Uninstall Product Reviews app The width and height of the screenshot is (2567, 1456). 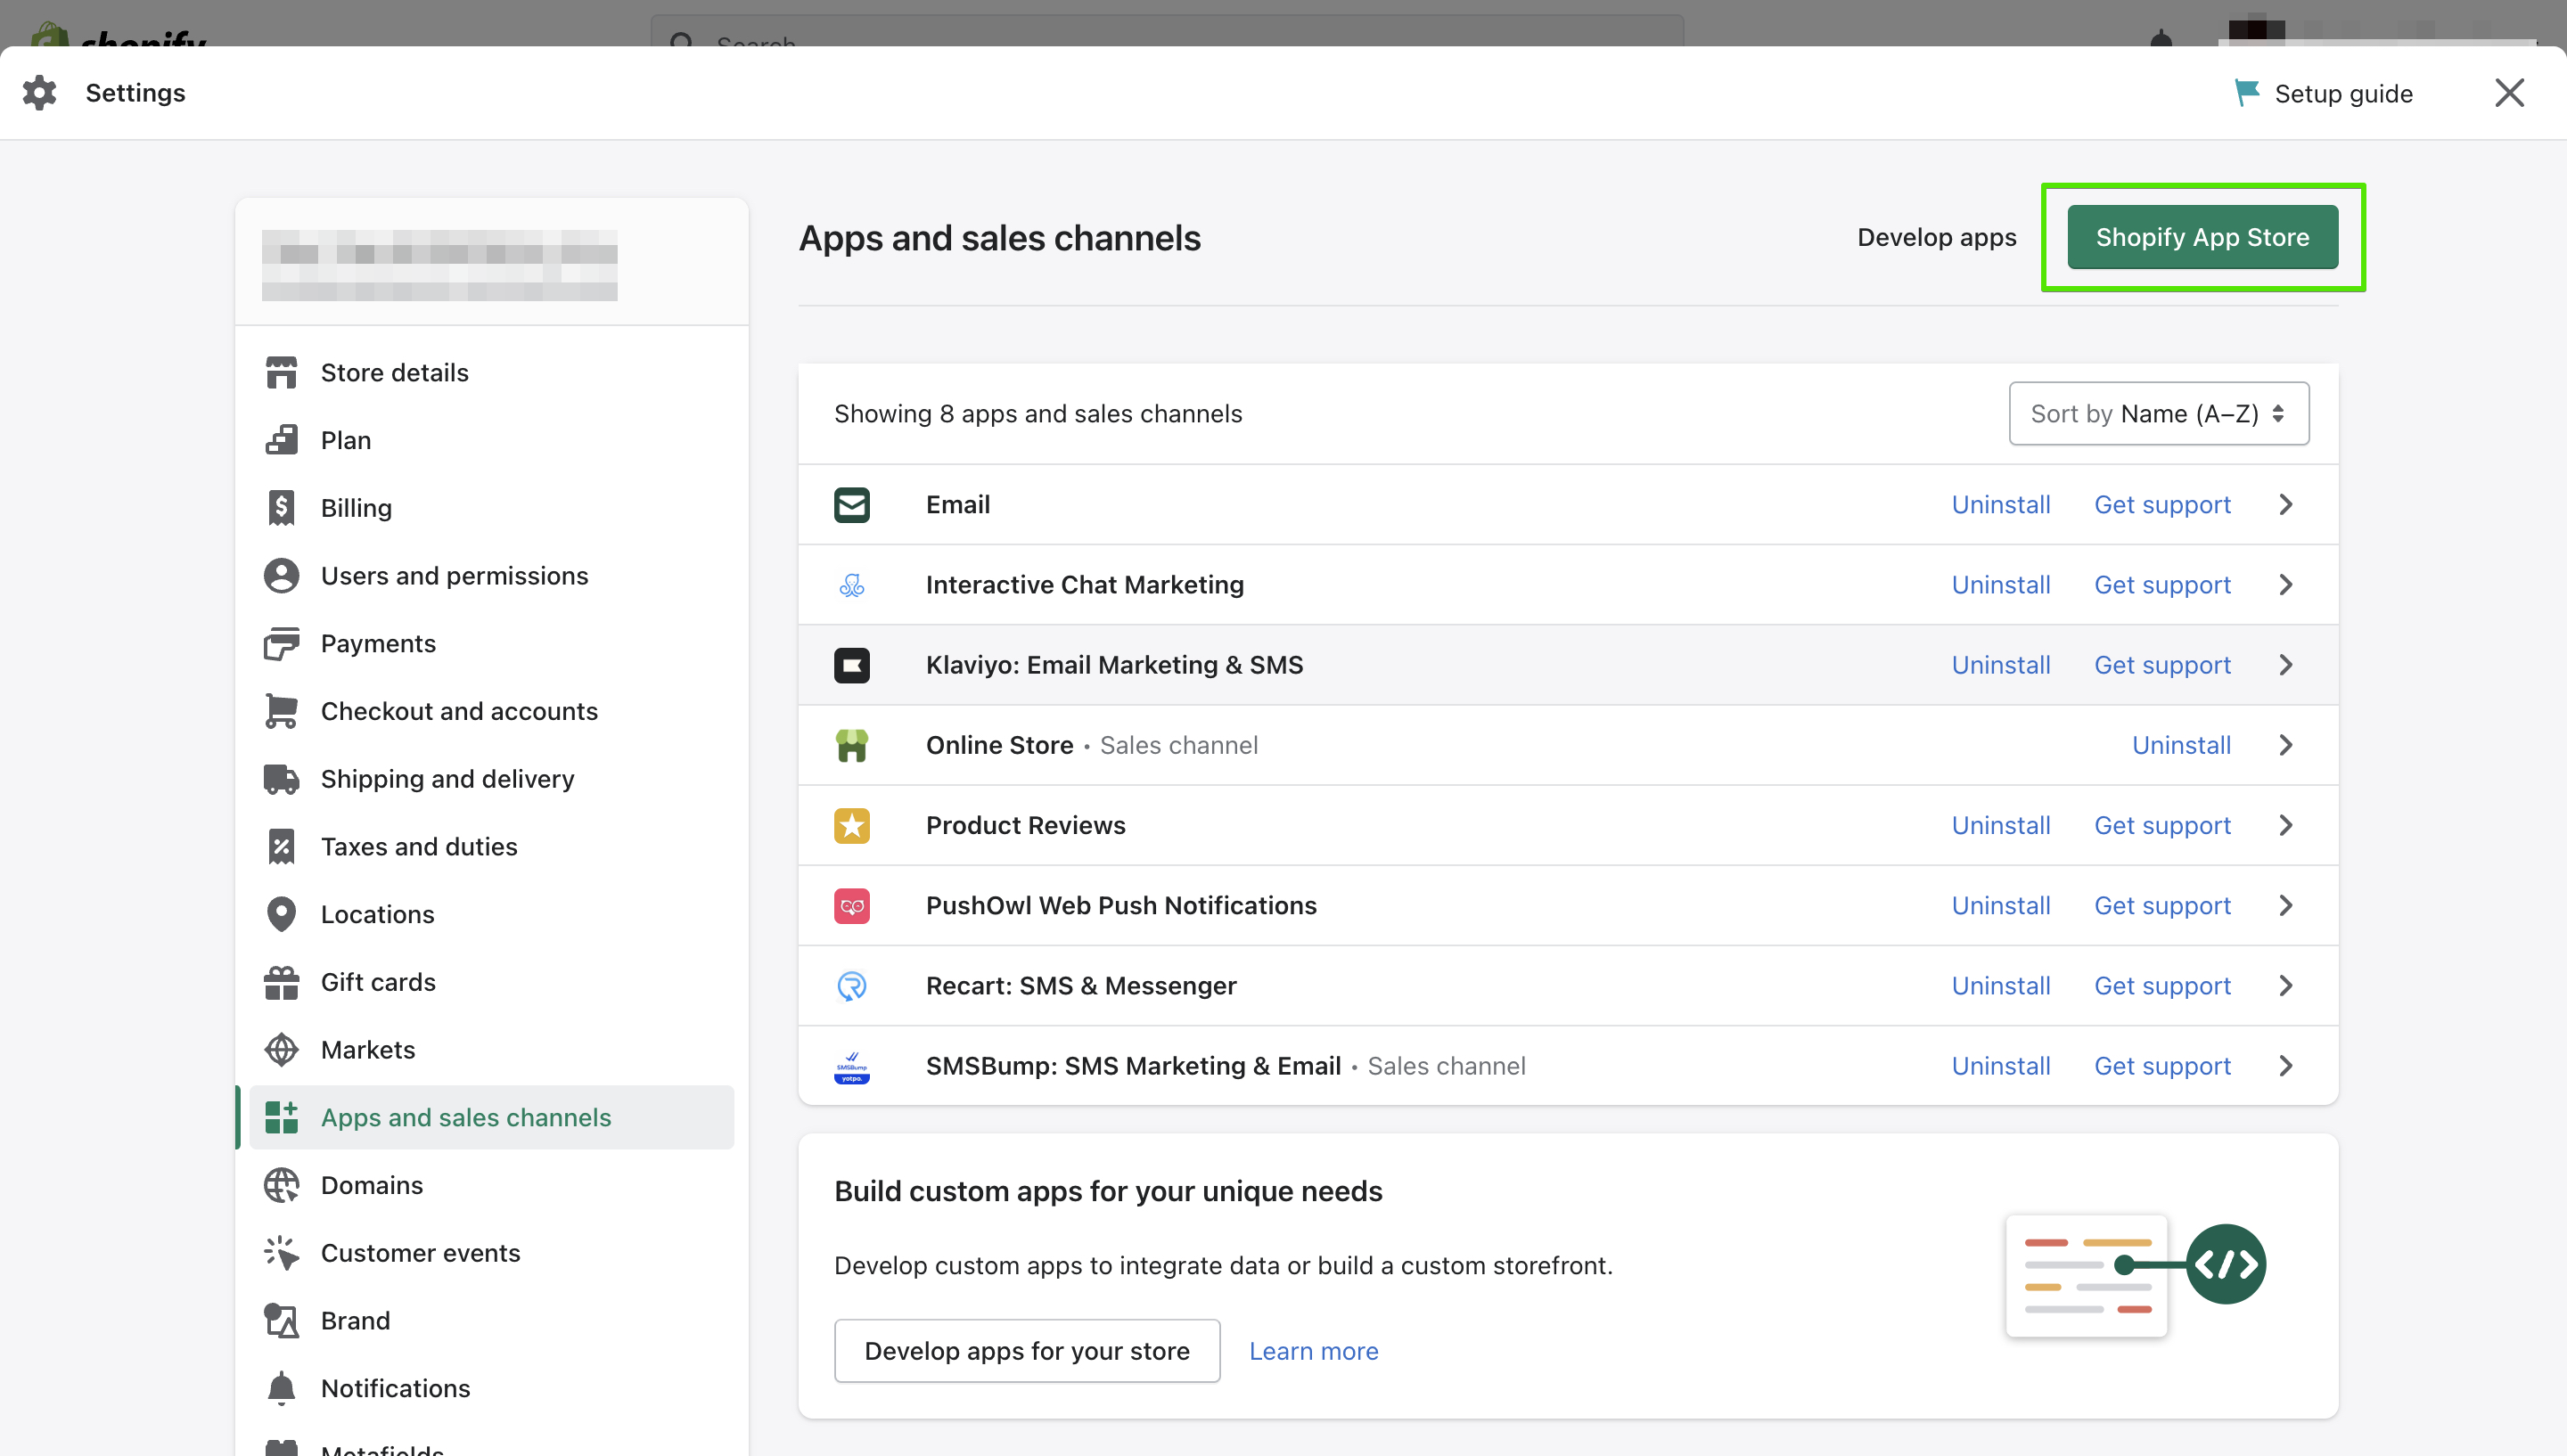[x=2000, y=825]
